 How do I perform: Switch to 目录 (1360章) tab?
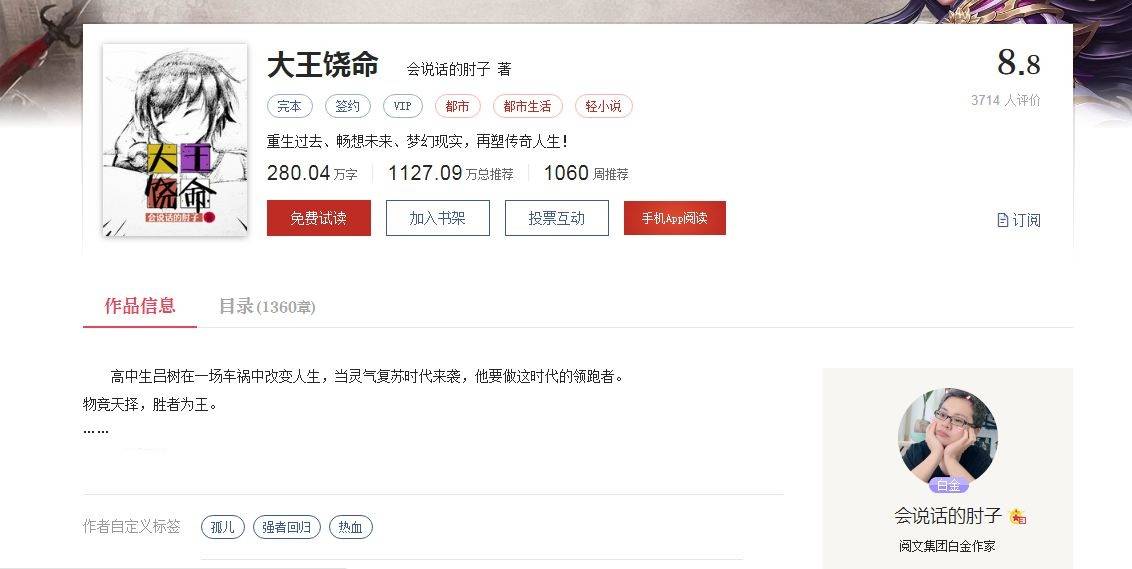pos(267,307)
